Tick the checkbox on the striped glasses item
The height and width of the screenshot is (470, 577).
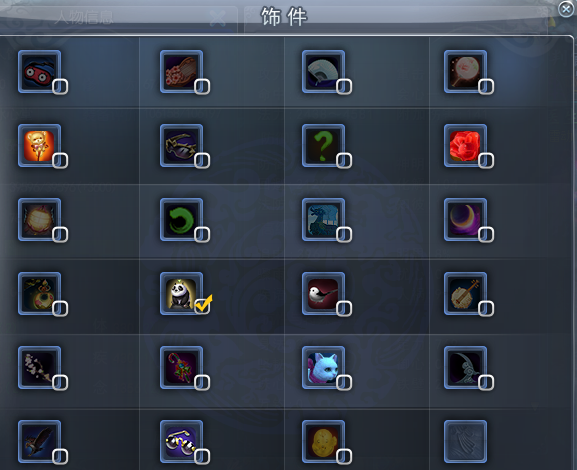click(x=202, y=457)
